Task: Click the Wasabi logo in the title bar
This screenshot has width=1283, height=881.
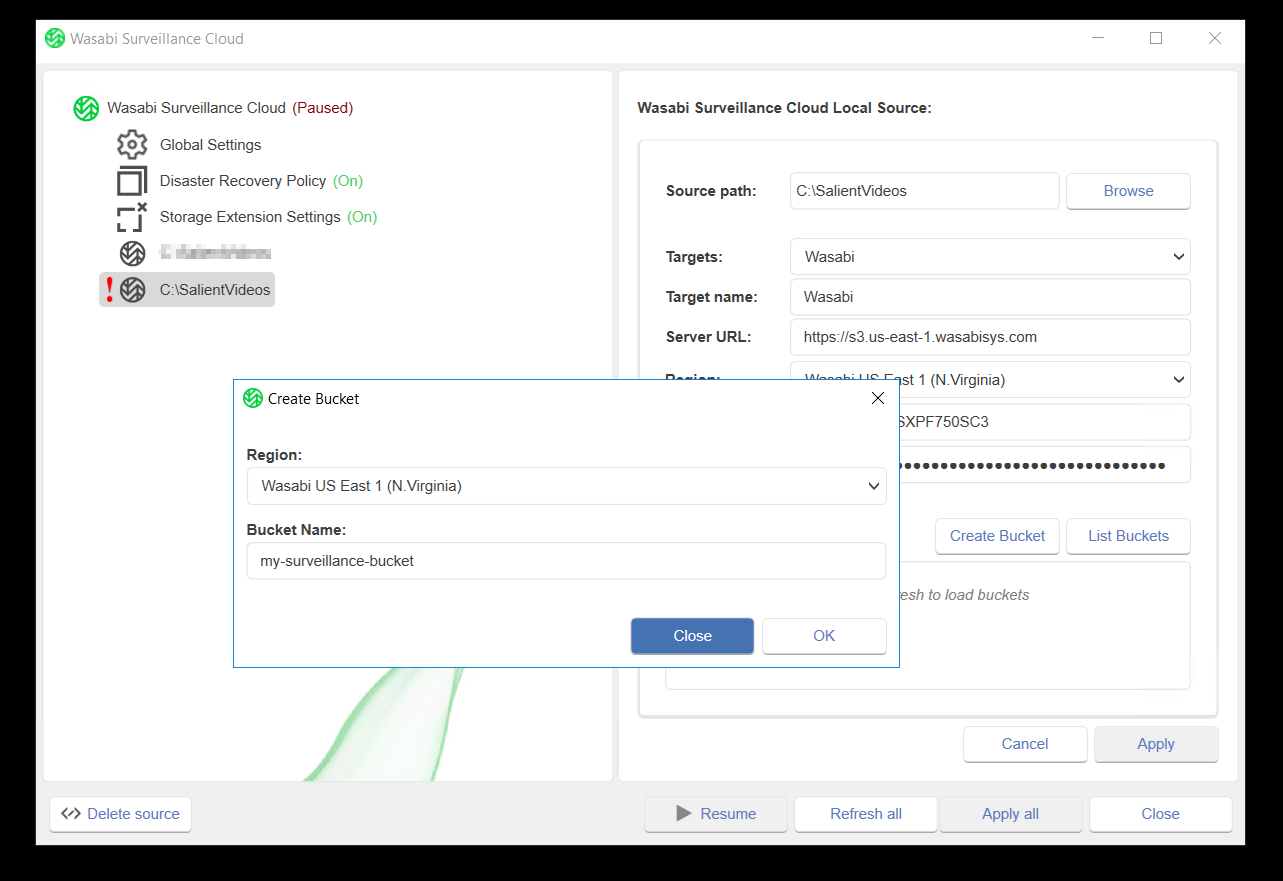Action: [x=55, y=38]
